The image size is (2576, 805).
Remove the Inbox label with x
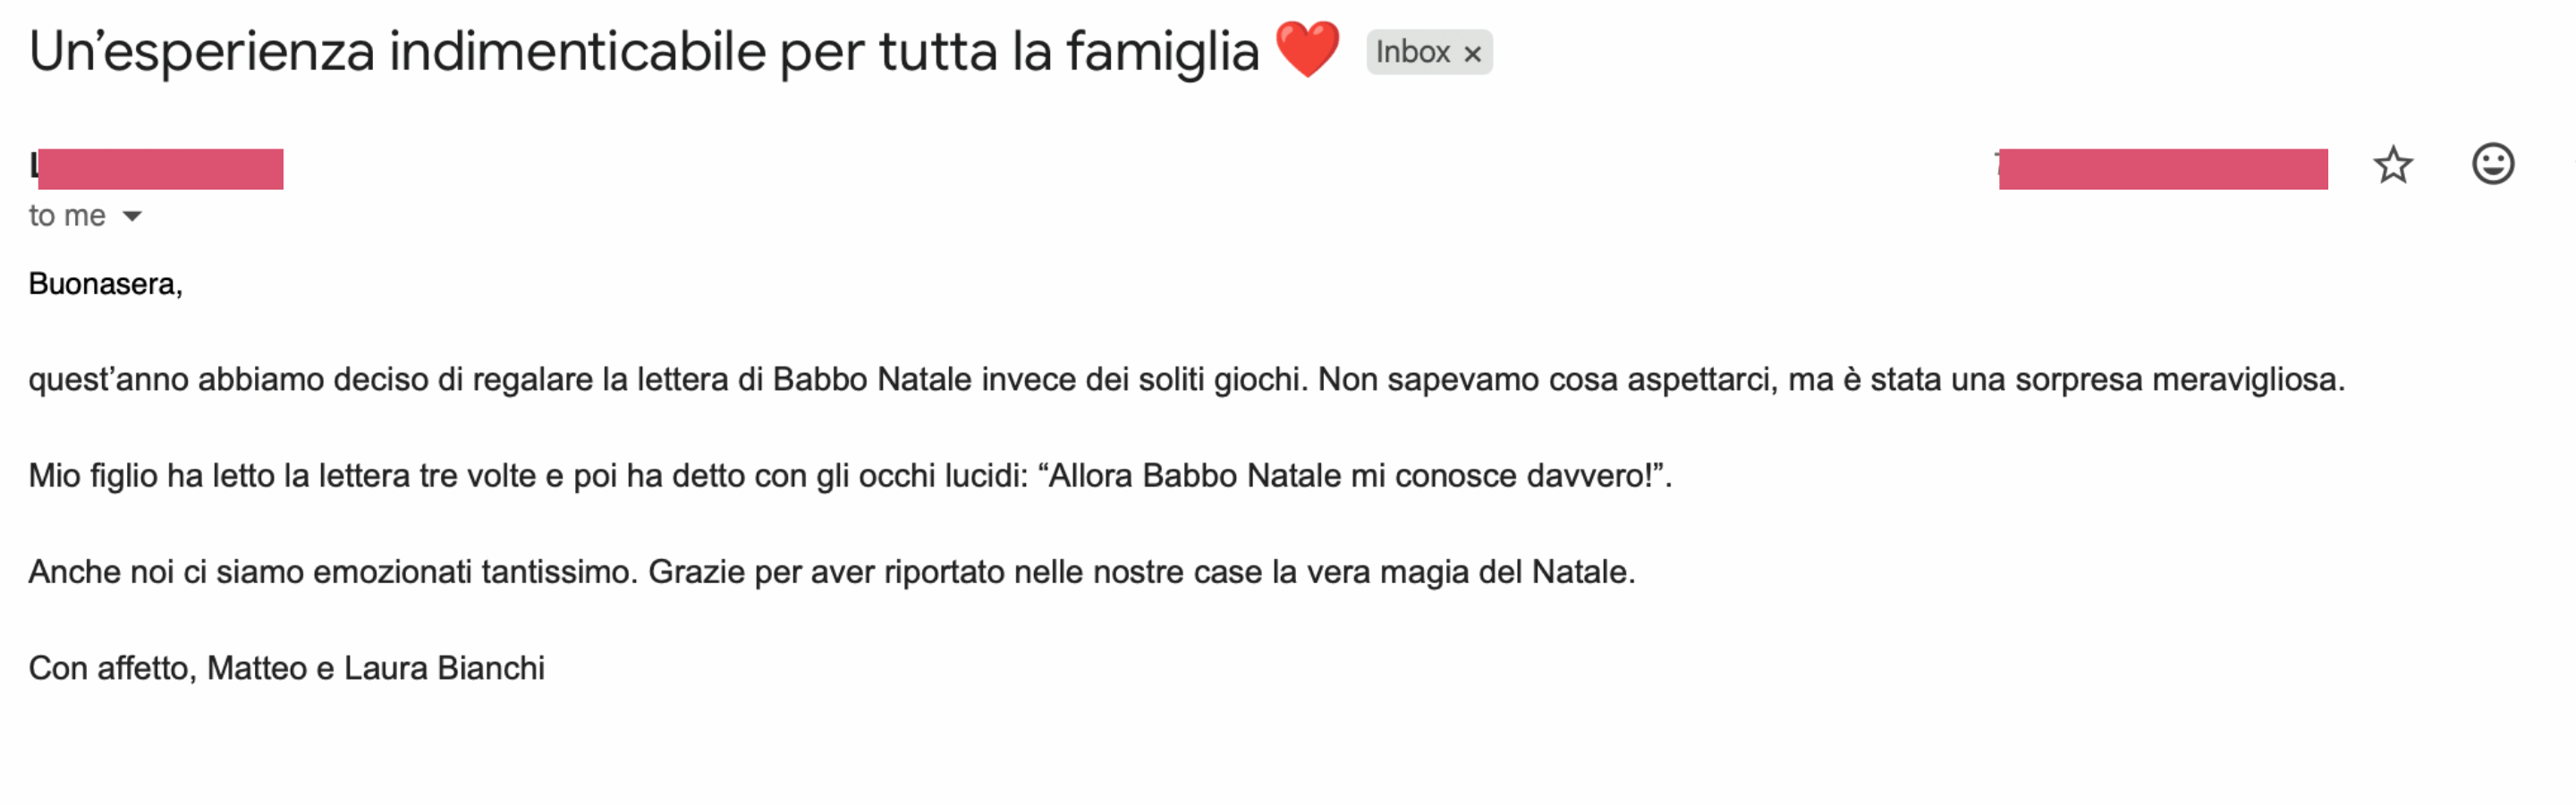pyautogui.click(x=1472, y=54)
